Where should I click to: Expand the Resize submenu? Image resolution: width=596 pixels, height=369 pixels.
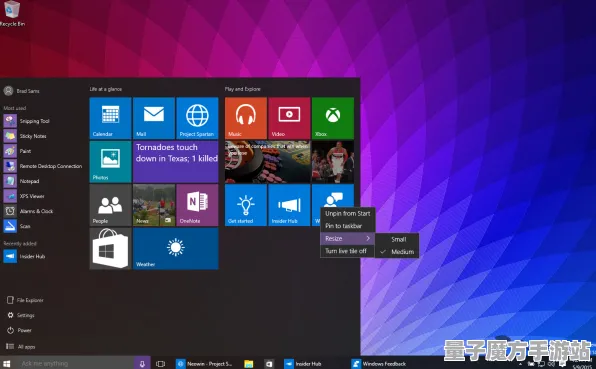(x=347, y=238)
